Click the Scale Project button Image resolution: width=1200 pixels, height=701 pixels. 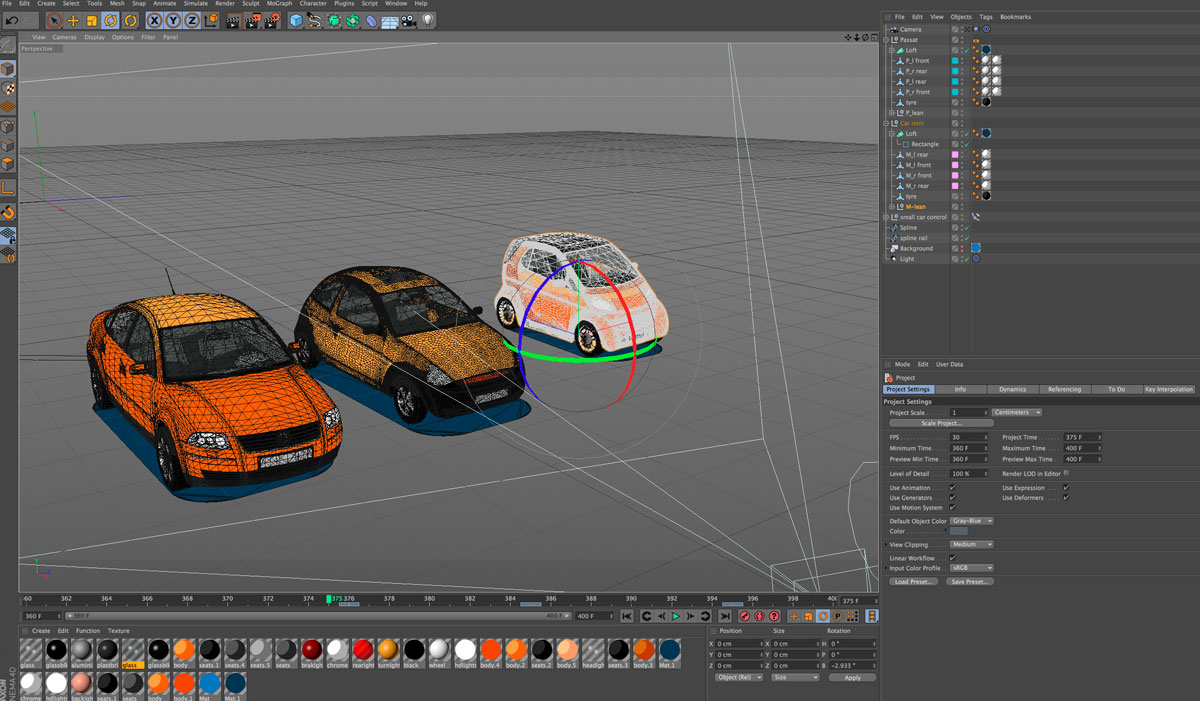click(941, 423)
